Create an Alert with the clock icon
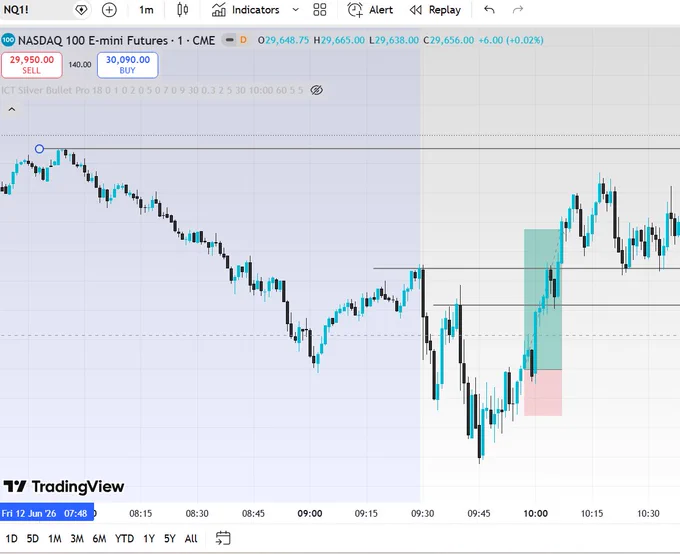 370,10
